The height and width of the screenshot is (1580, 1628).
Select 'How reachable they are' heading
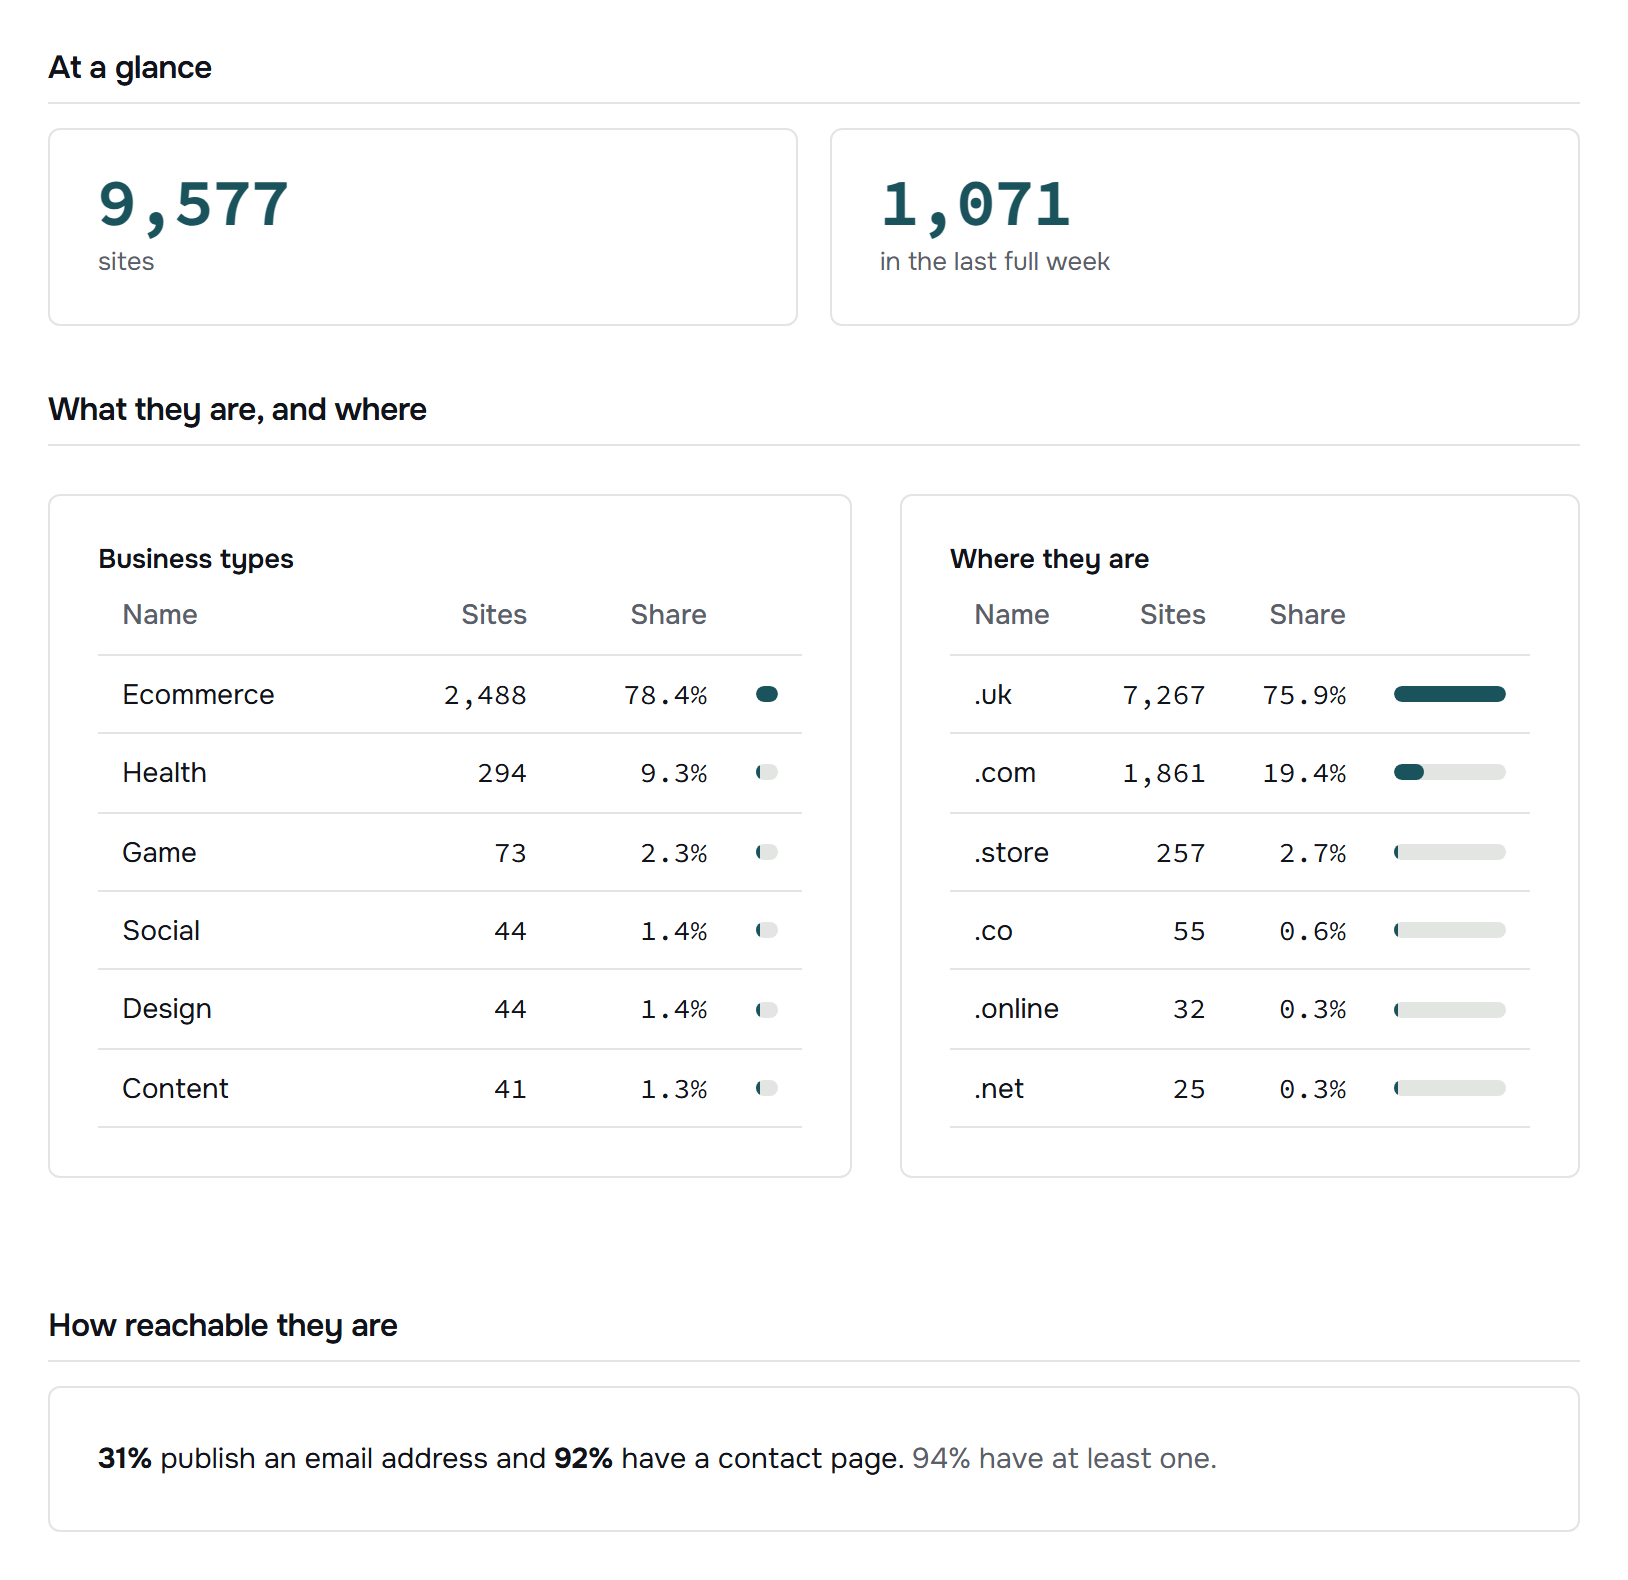[223, 1325]
